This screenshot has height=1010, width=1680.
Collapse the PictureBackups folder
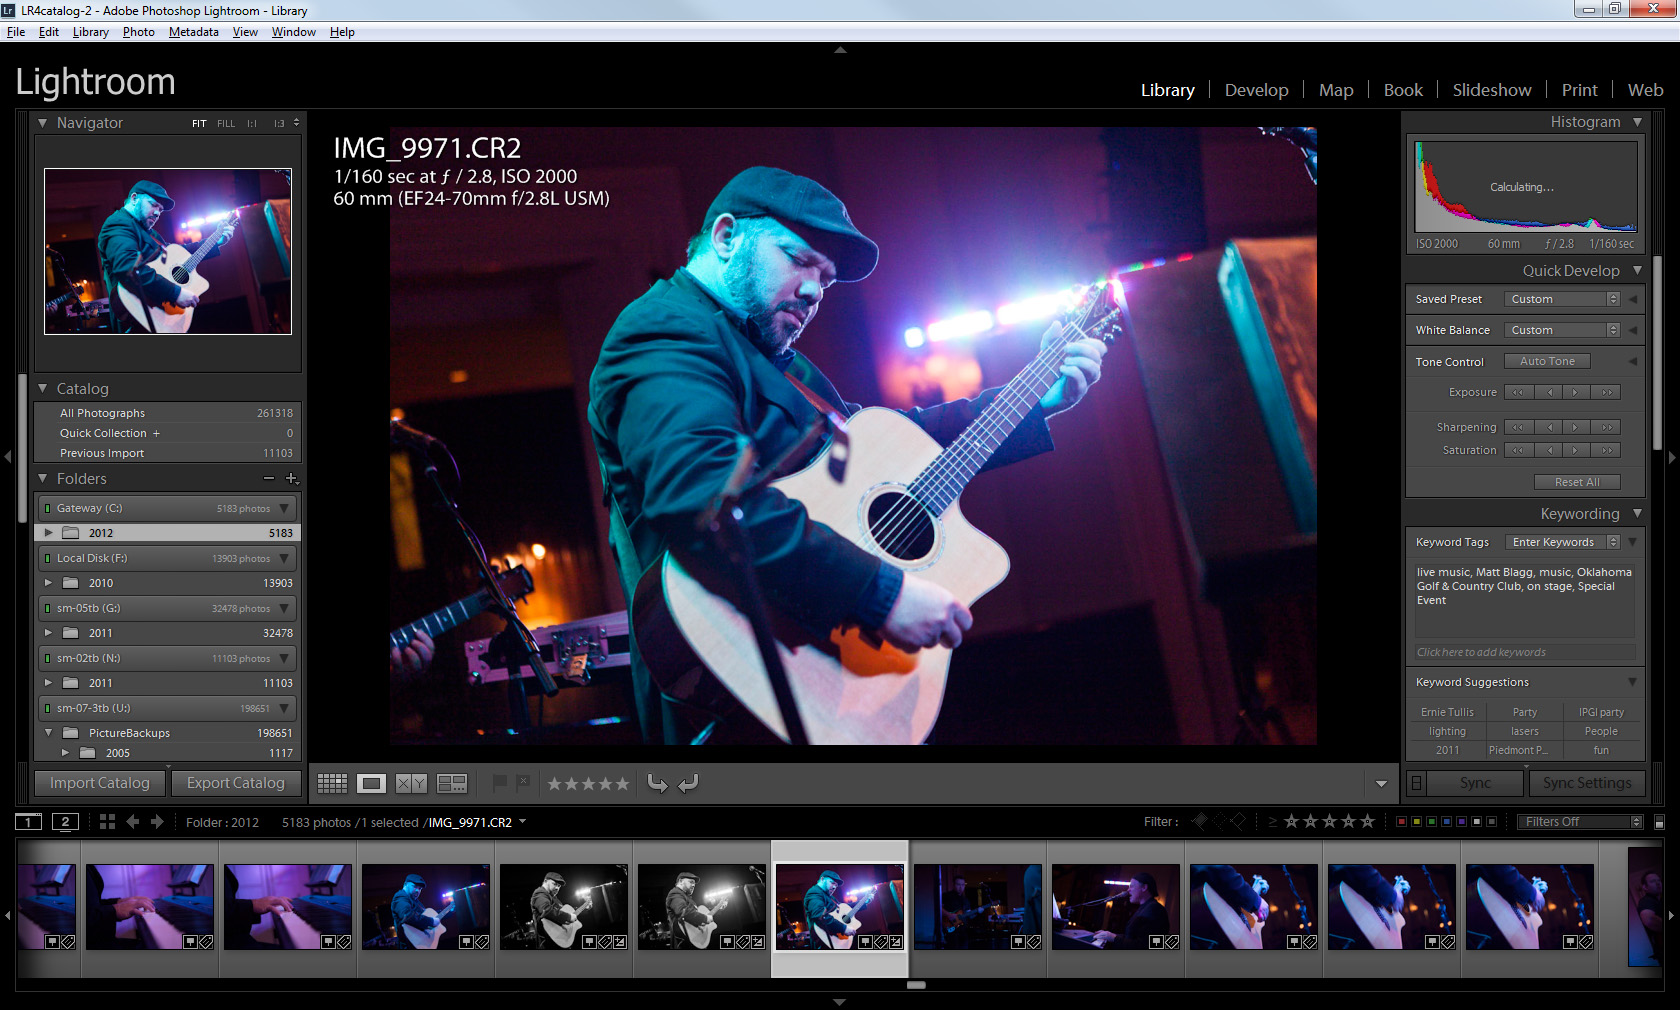tap(48, 733)
